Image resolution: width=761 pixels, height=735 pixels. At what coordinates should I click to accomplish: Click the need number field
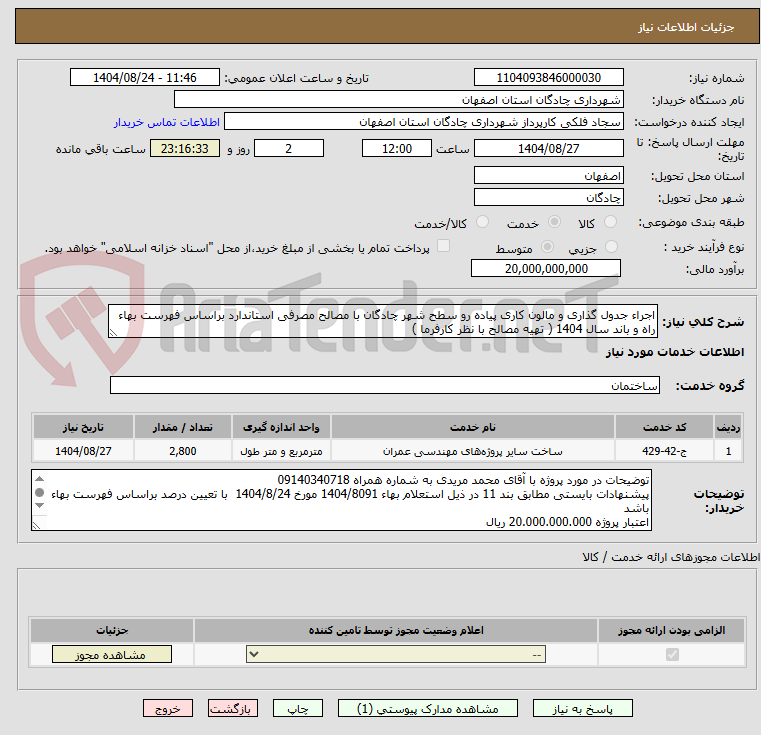click(x=548, y=78)
